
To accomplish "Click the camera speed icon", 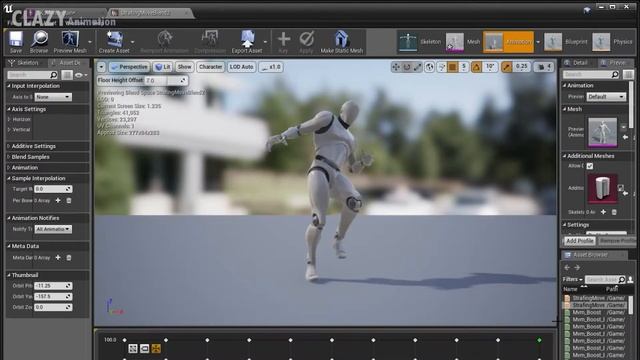I will click(x=541, y=67).
